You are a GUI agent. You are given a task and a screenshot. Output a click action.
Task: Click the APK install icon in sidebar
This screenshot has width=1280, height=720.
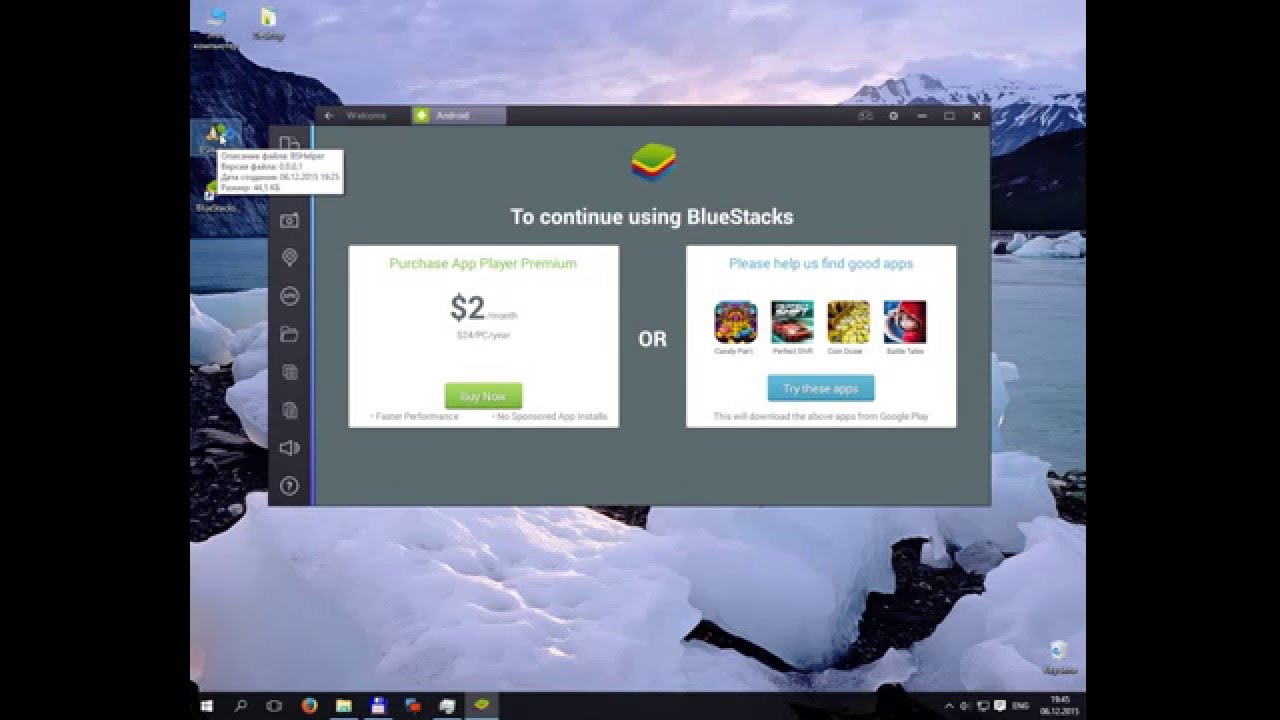(x=289, y=296)
